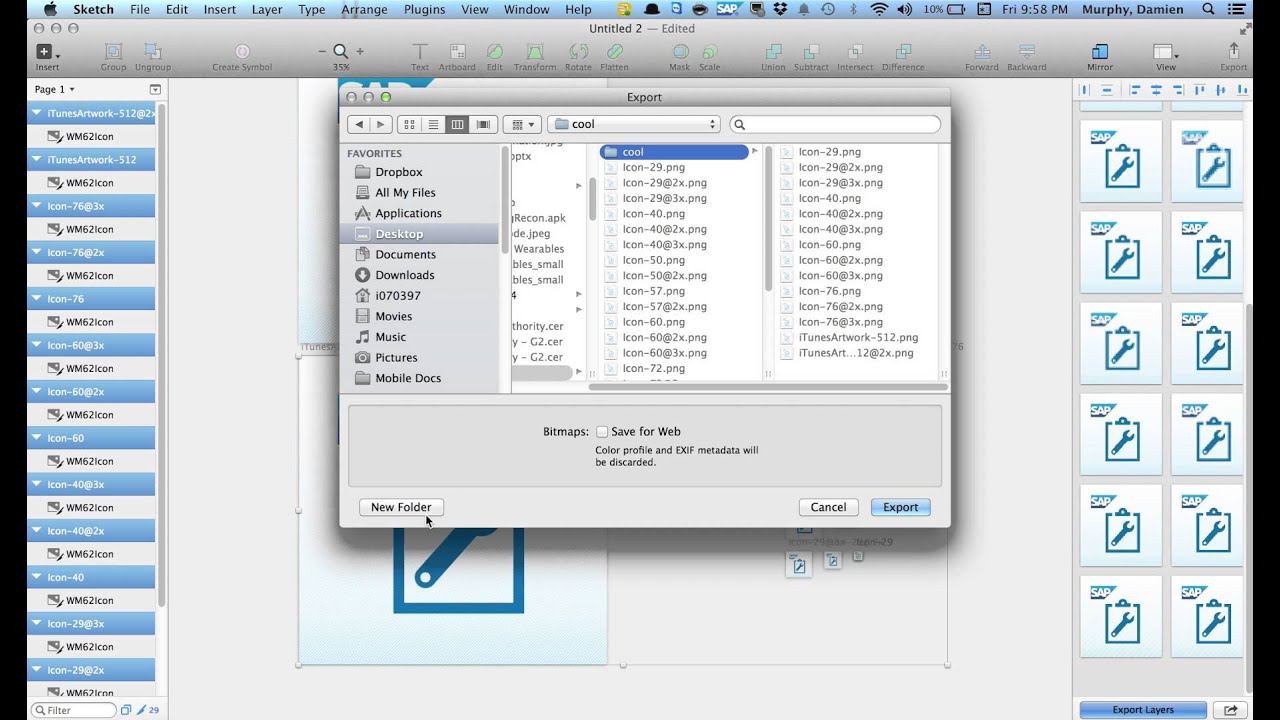The image size is (1280, 720).
Task: Open the 'cool' folder path popup
Action: [x=634, y=124]
